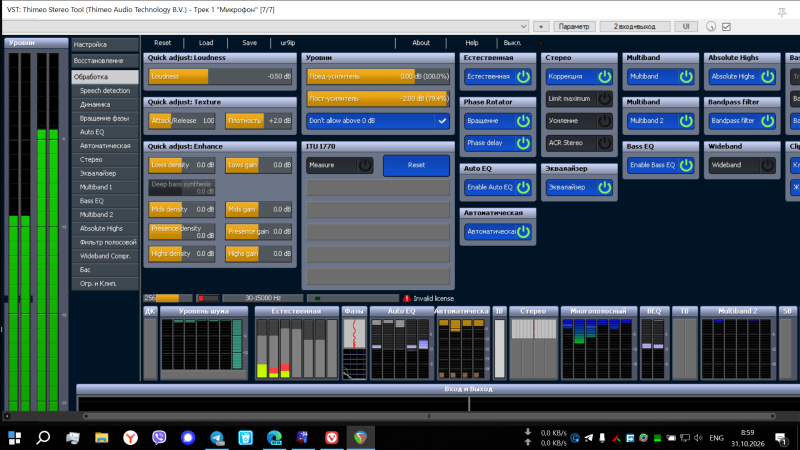800x450 pixels.
Task: Click the Фазы meter thumbnail
Action: tap(354, 344)
